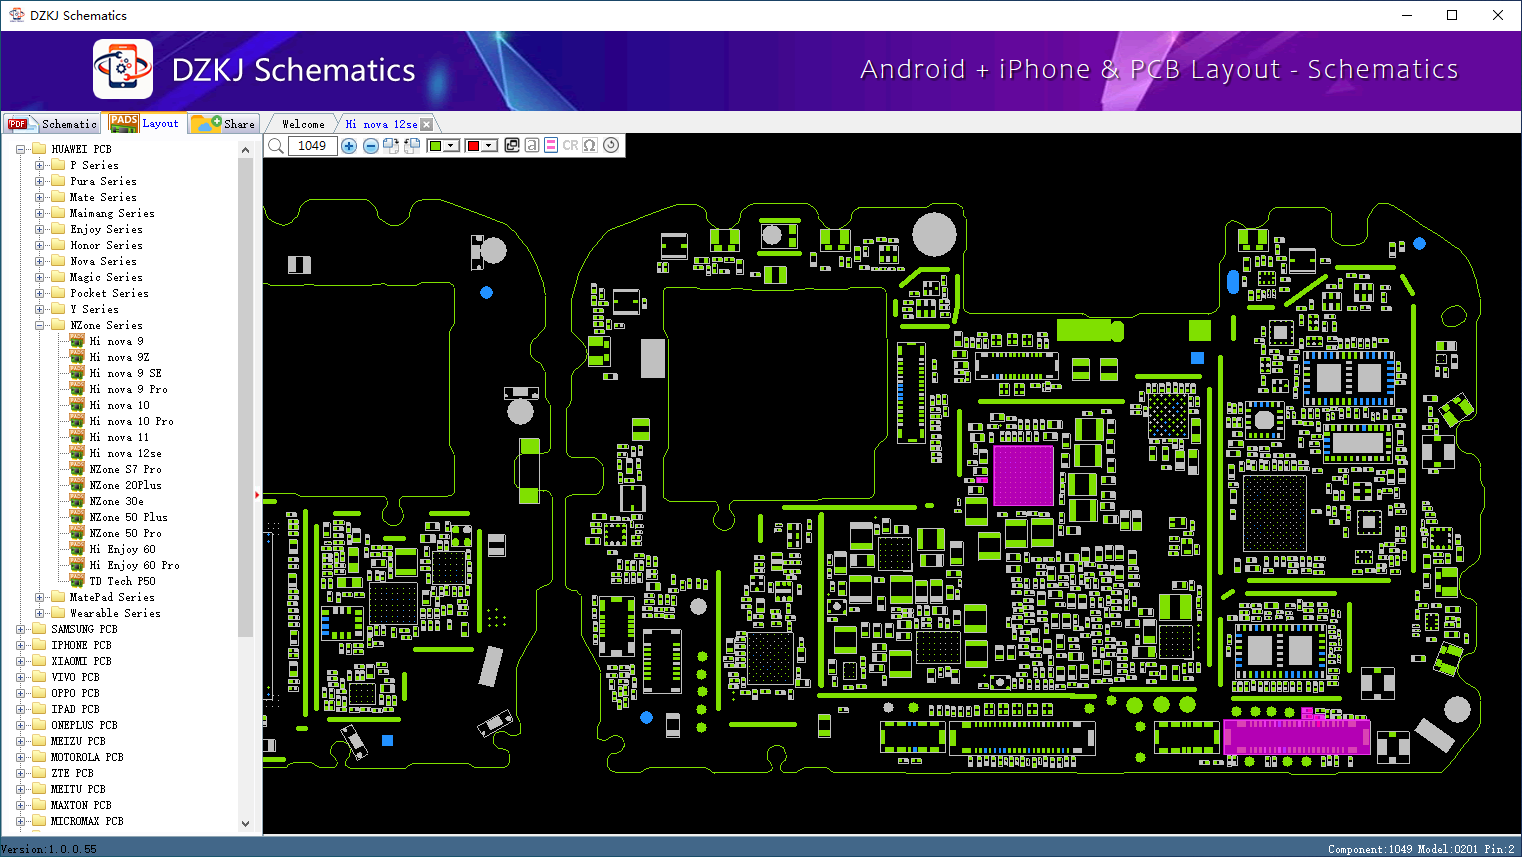
Task: Click the component search input field showing 1049
Action: pyautogui.click(x=312, y=146)
